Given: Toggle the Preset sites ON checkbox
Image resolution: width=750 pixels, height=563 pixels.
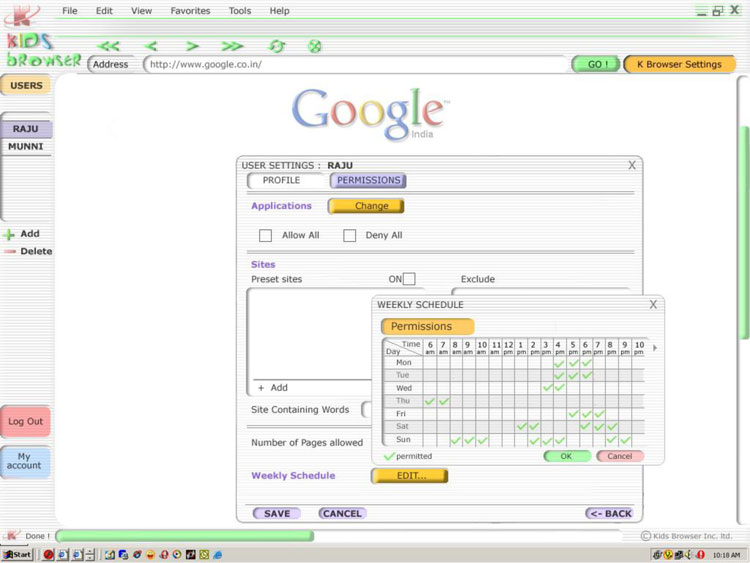Looking at the screenshot, I should pyautogui.click(x=409, y=279).
